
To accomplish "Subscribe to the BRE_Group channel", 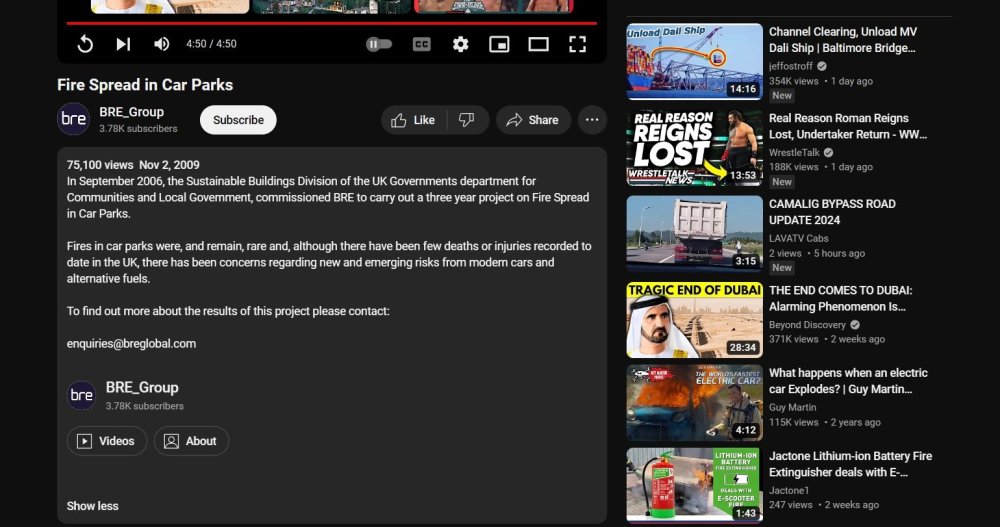I will (238, 120).
